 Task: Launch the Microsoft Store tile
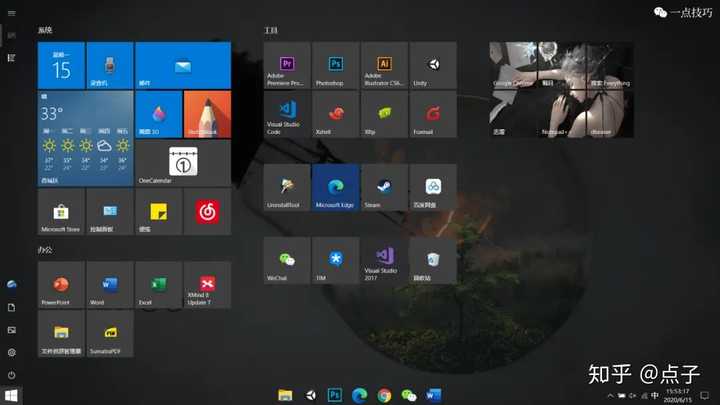pyautogui.click(x=61, y=212)
